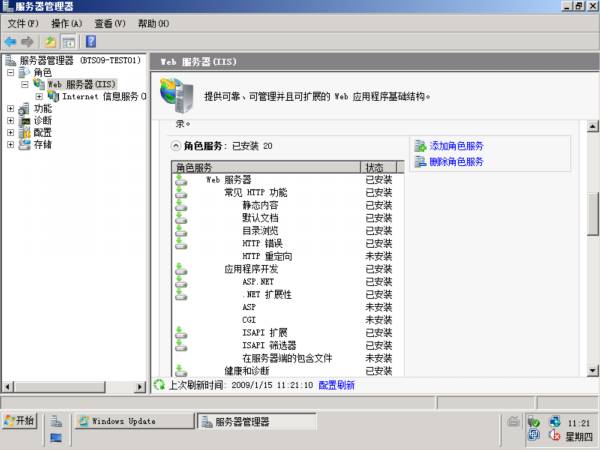Viewport: 600px width, 450px height.
Task: Click the 状态 column header
Action: (378, 167)
